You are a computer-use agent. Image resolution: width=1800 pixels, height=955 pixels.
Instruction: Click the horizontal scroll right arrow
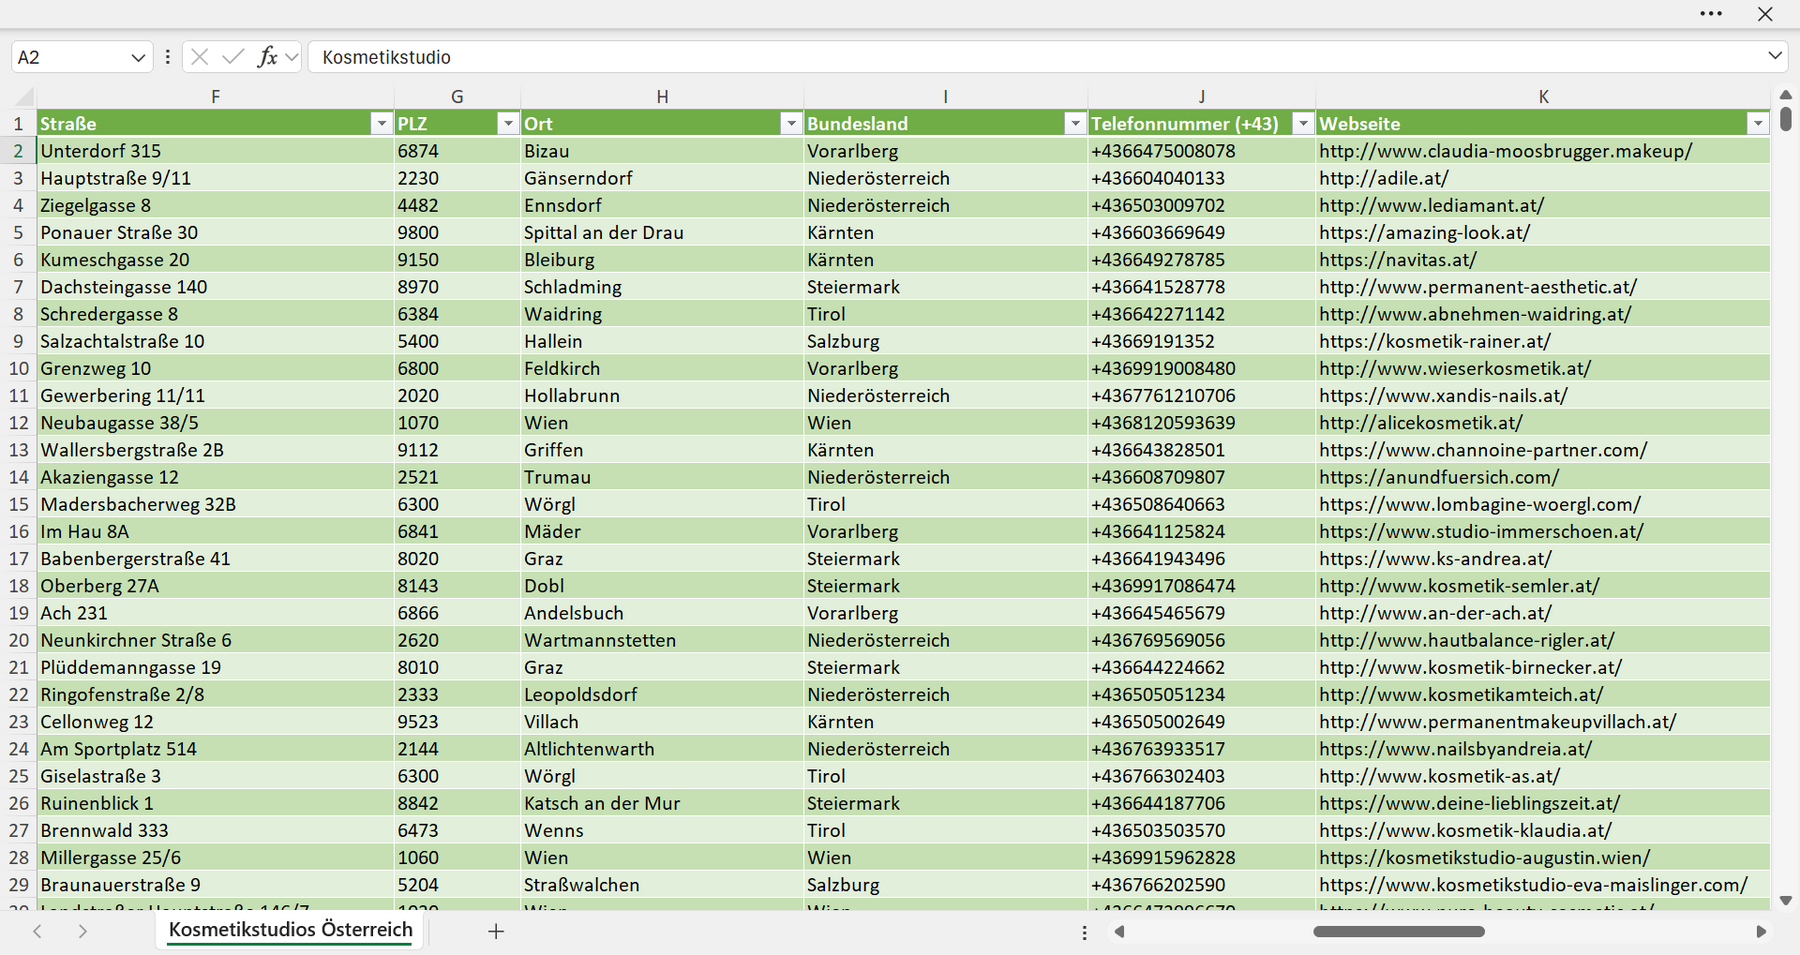point(1761,931)
